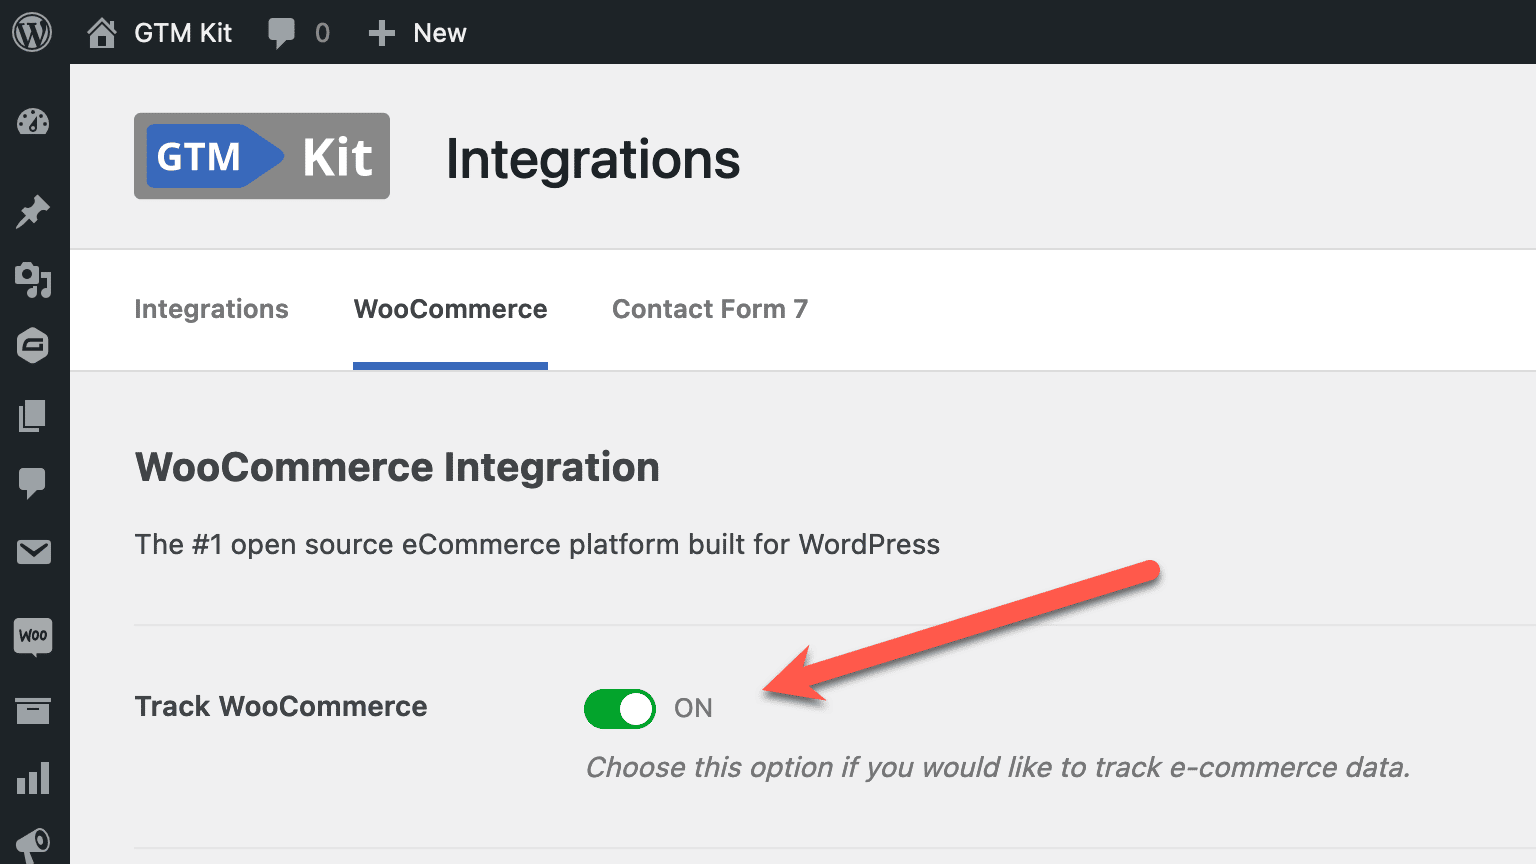The width and height of the screenshot is (1536, 864).
Task: Click the GTM Kit logo
Action: coord(262,156)
